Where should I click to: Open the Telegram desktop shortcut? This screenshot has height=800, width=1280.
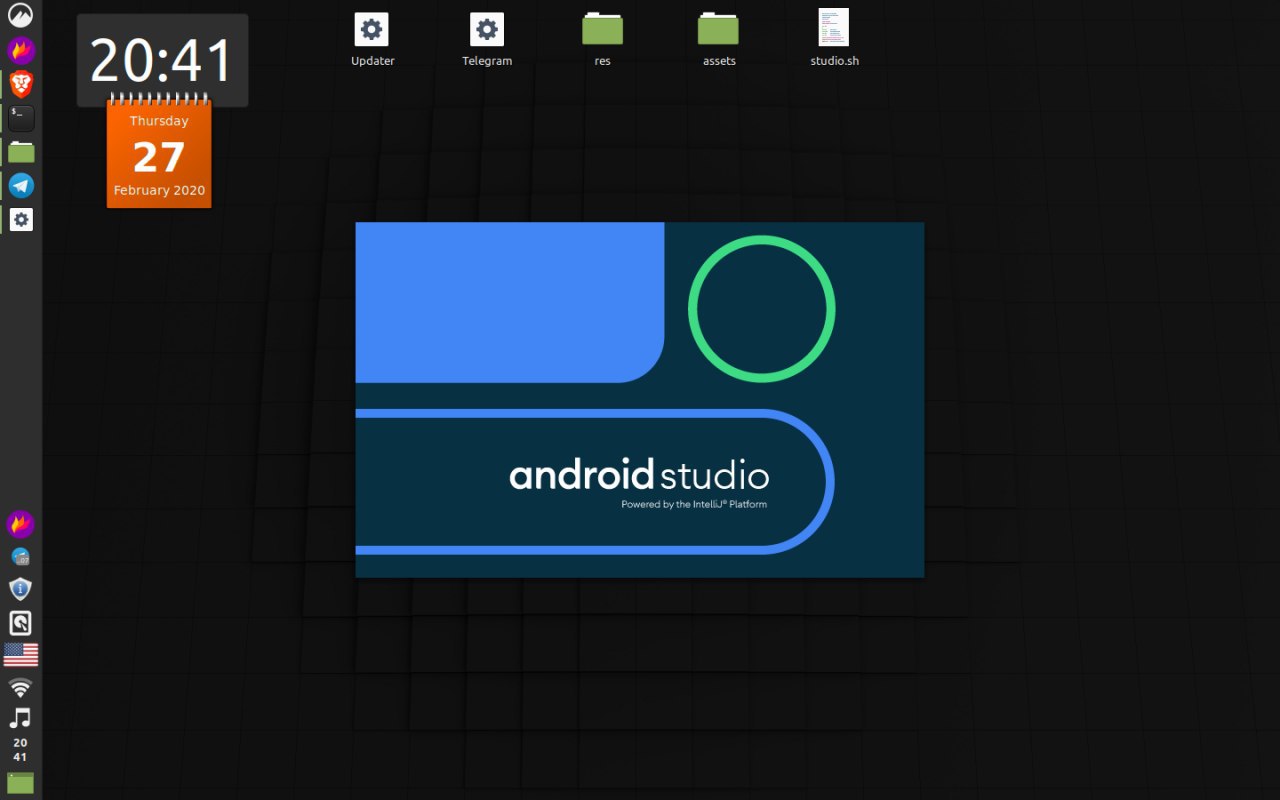coord(487,39)
